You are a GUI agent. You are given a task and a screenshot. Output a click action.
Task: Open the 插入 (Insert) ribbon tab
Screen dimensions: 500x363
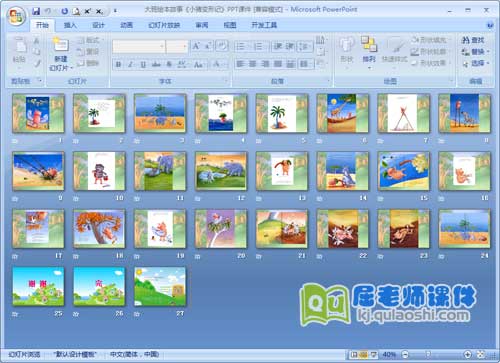[x=70, y=25]
